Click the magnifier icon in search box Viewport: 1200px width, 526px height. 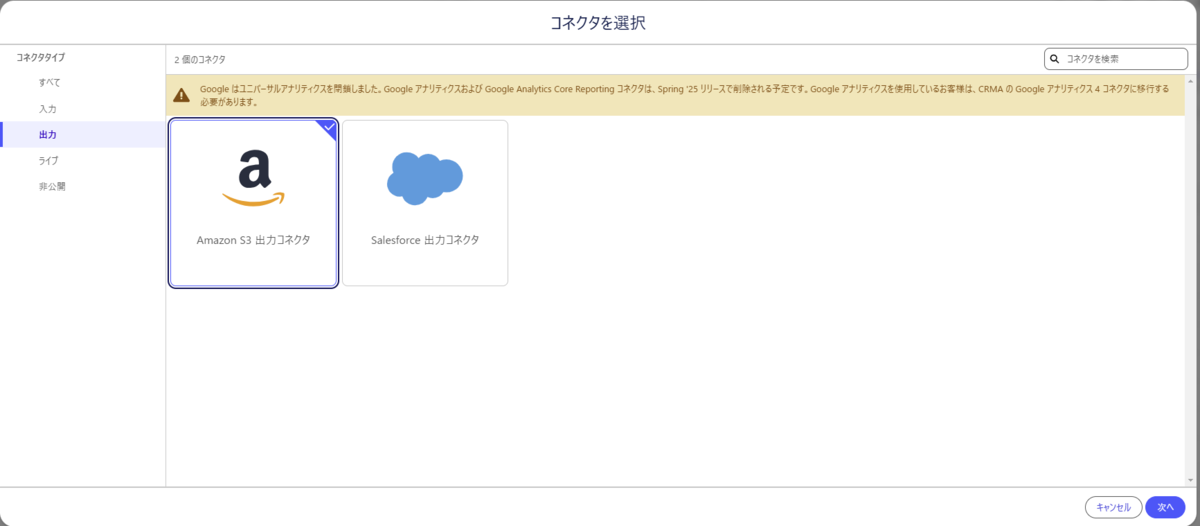click(1055, 59)
